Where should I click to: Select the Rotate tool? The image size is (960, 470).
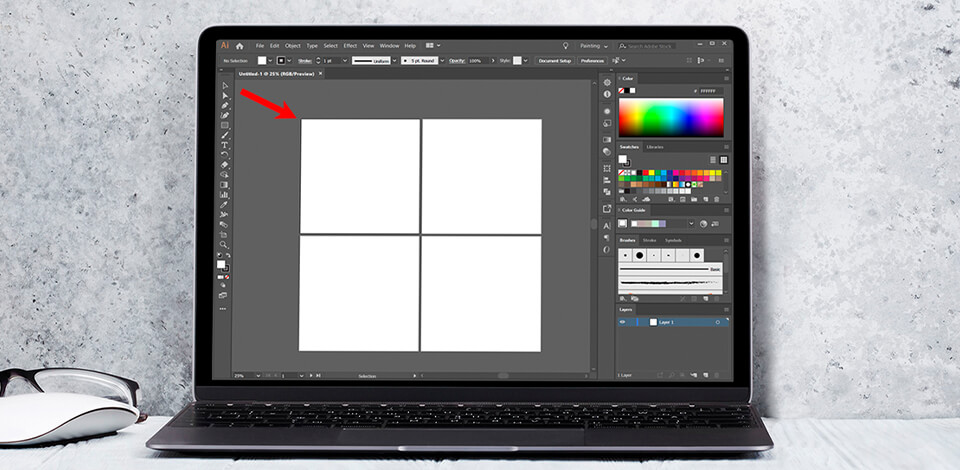pos(225,155)
